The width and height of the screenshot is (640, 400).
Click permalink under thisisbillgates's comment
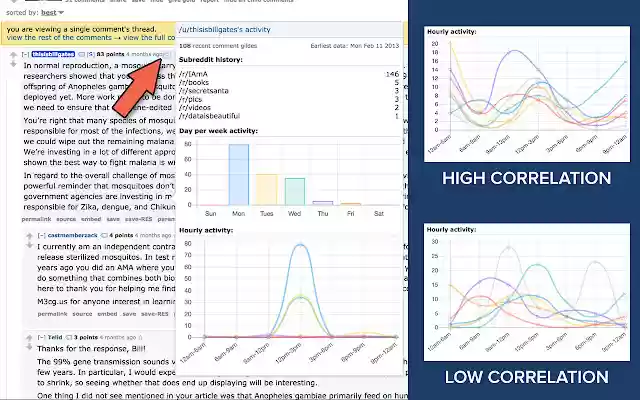[x=36, y=219]
